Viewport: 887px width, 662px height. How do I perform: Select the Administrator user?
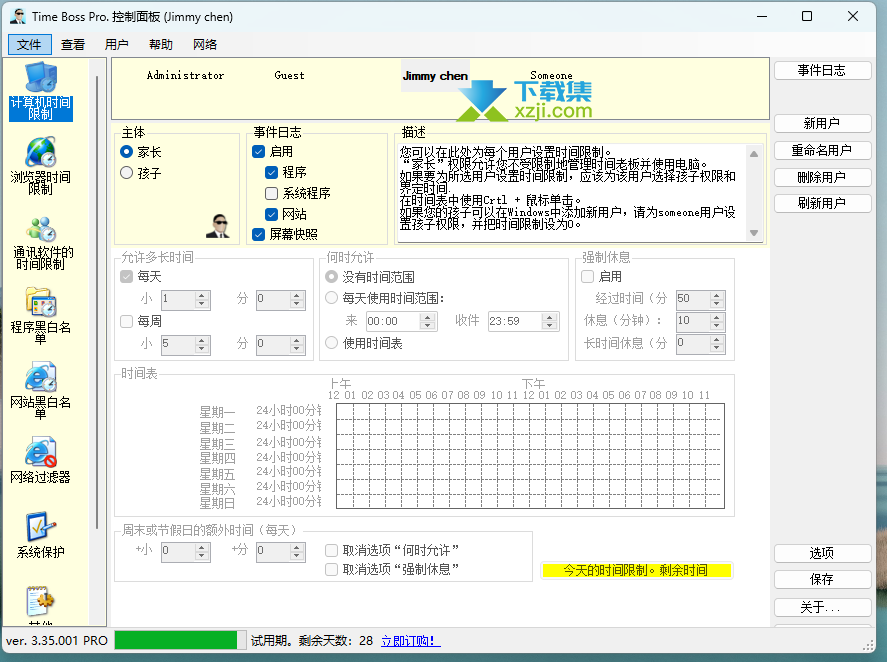pyautogui.click(x=186, y=75)
